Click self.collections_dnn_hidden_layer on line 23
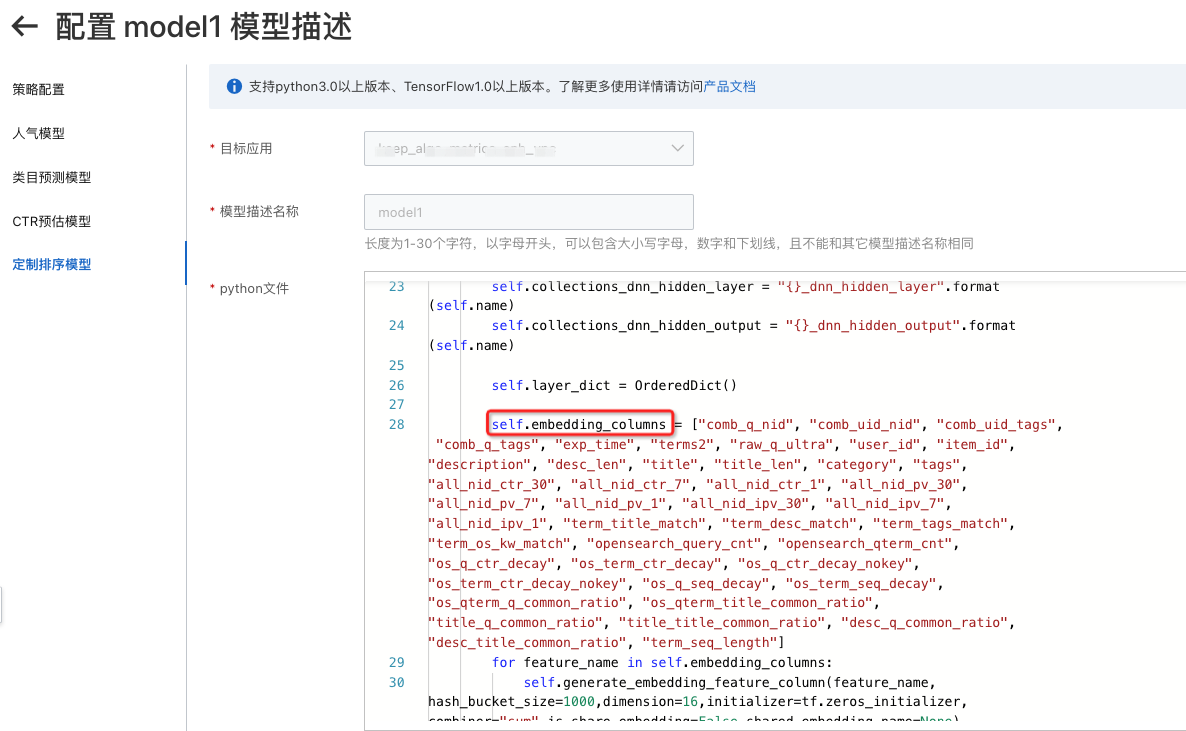 pos(622,287)
